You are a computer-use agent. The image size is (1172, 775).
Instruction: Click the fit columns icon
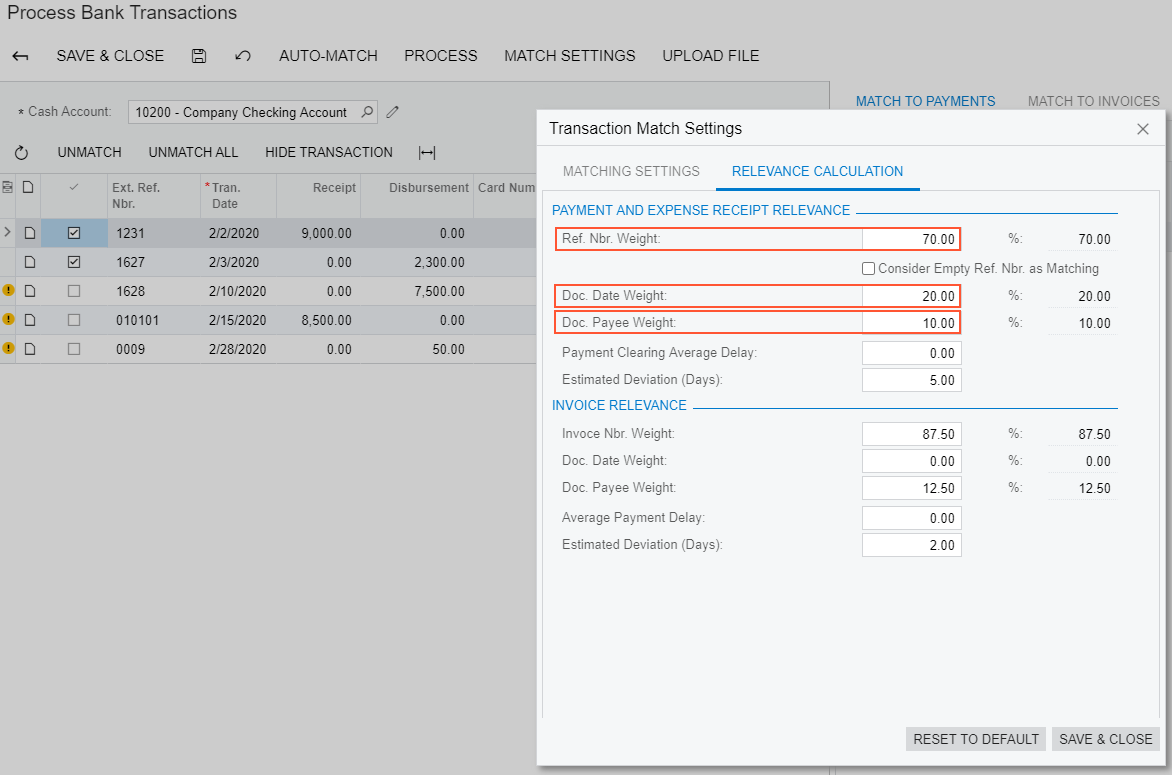(x=427, y=153)
